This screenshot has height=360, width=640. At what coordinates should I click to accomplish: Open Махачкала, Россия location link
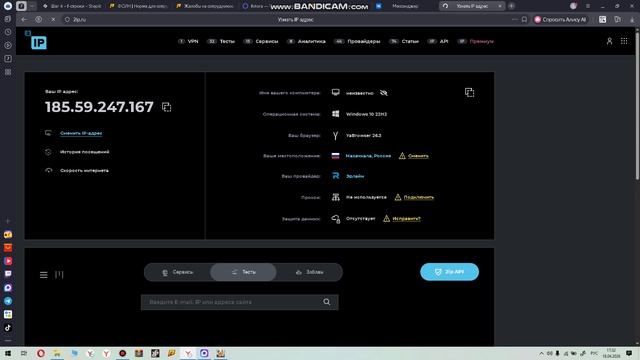(x=368, y=156)
